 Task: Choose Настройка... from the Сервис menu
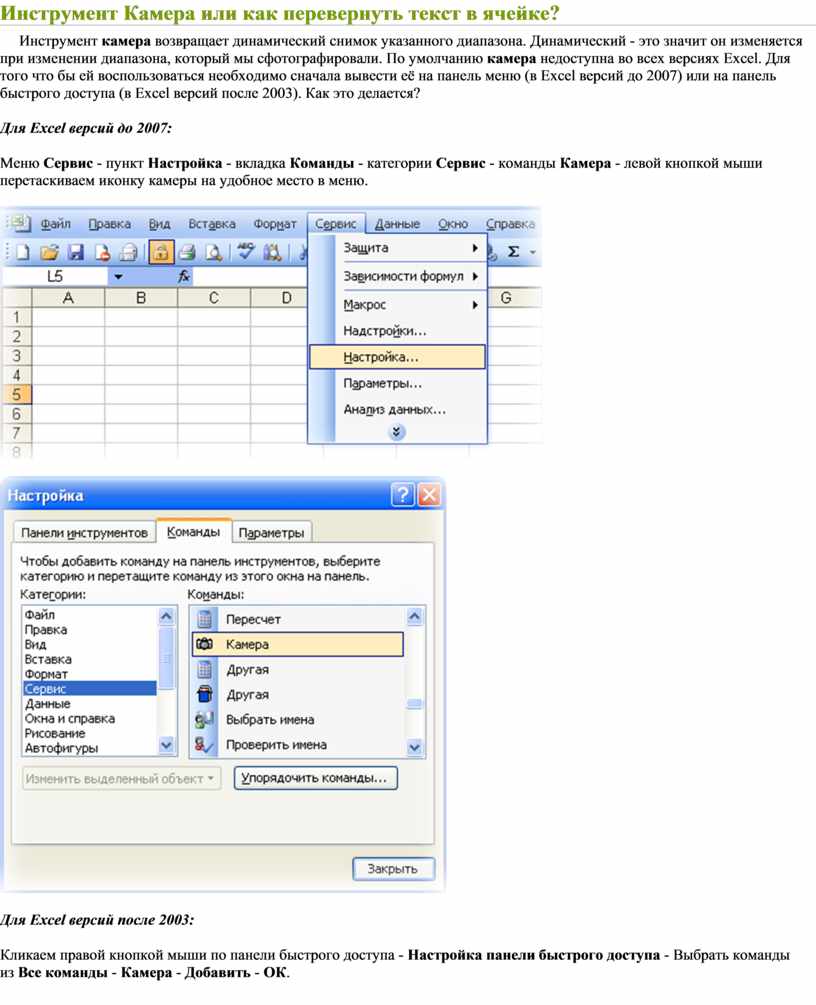(x=397, y=357)
